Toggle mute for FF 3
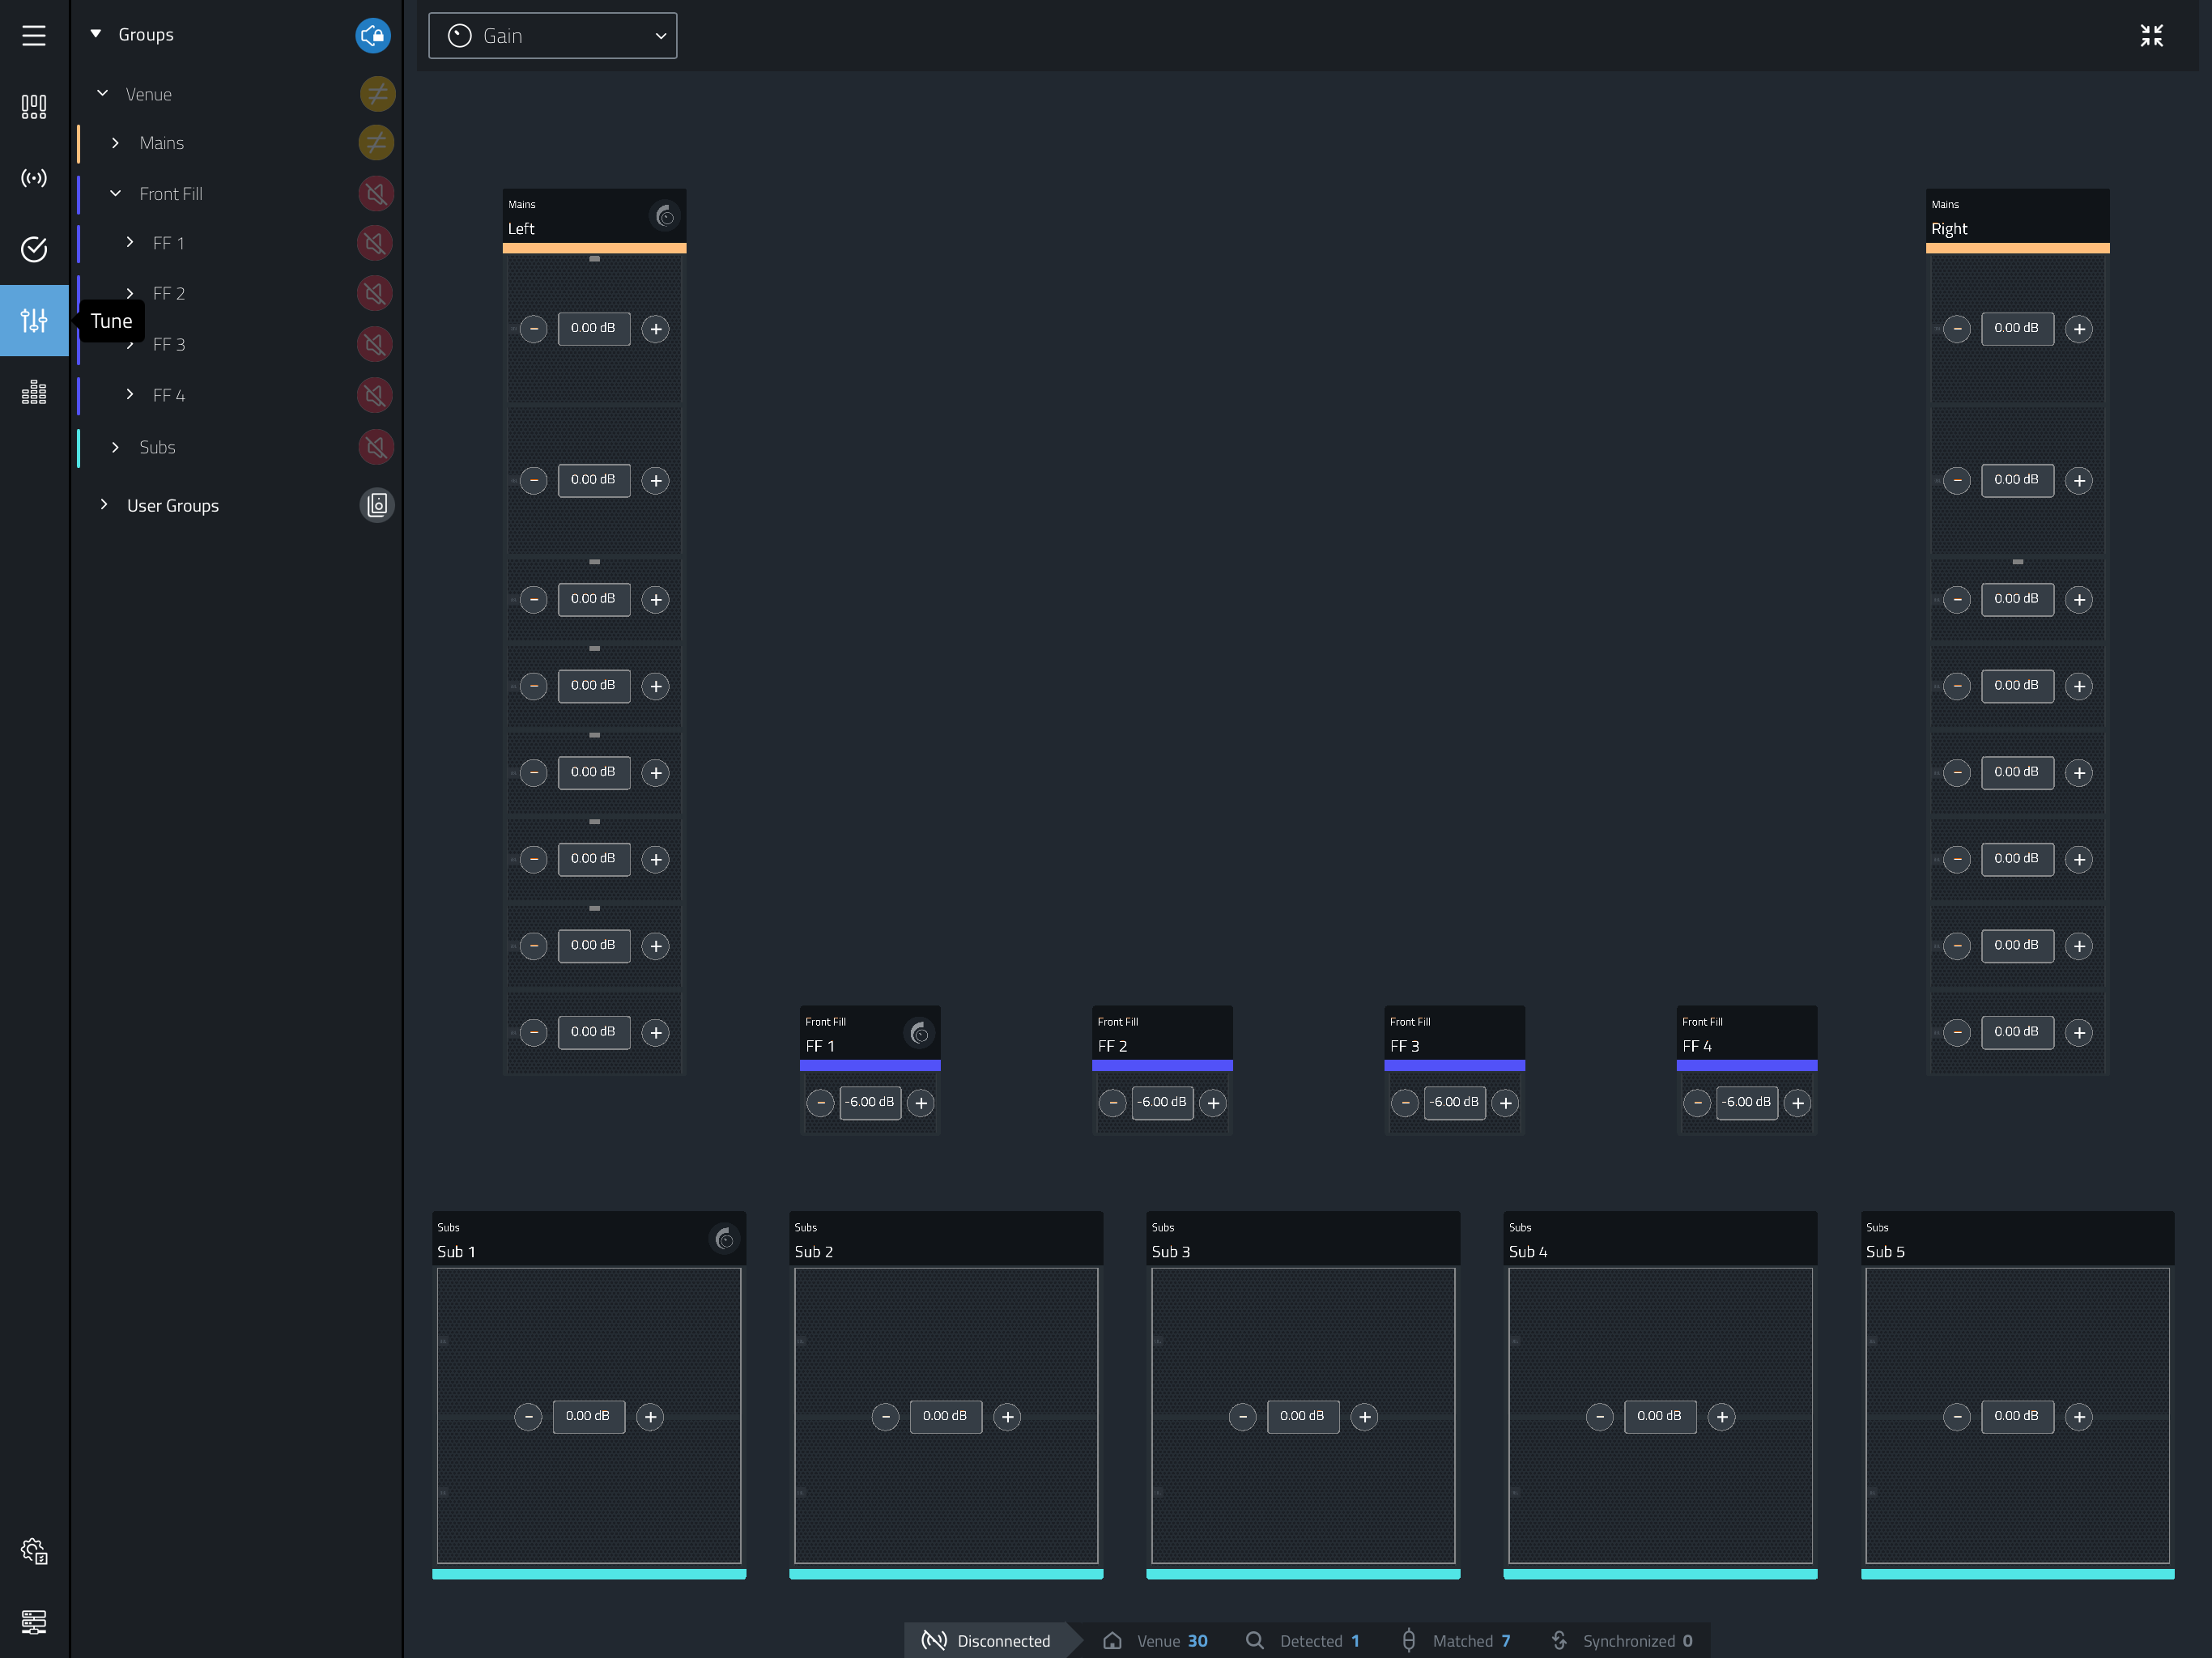The width and height of the screenshot is (2212, 1658). 375,345
